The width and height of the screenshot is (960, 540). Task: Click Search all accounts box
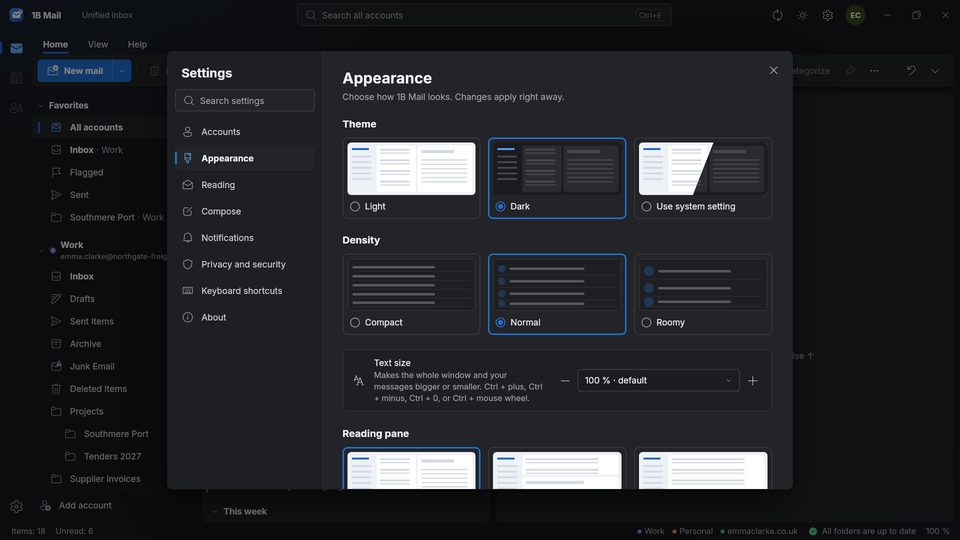484,15
